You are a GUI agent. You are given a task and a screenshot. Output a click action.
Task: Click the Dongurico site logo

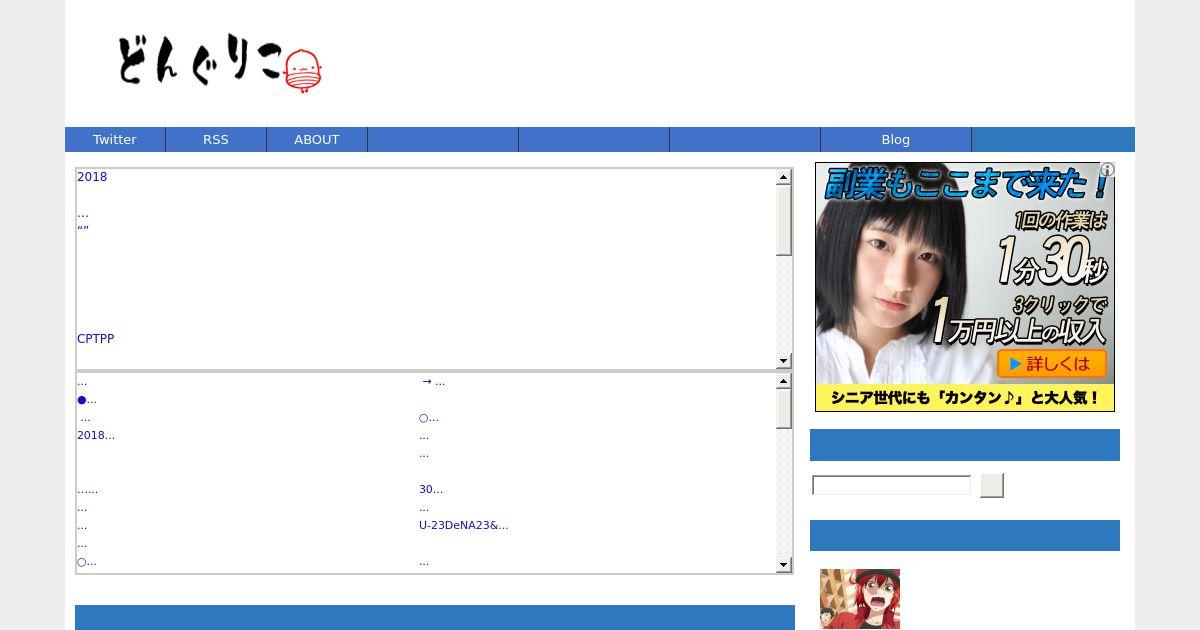click(x=219, y=64)
